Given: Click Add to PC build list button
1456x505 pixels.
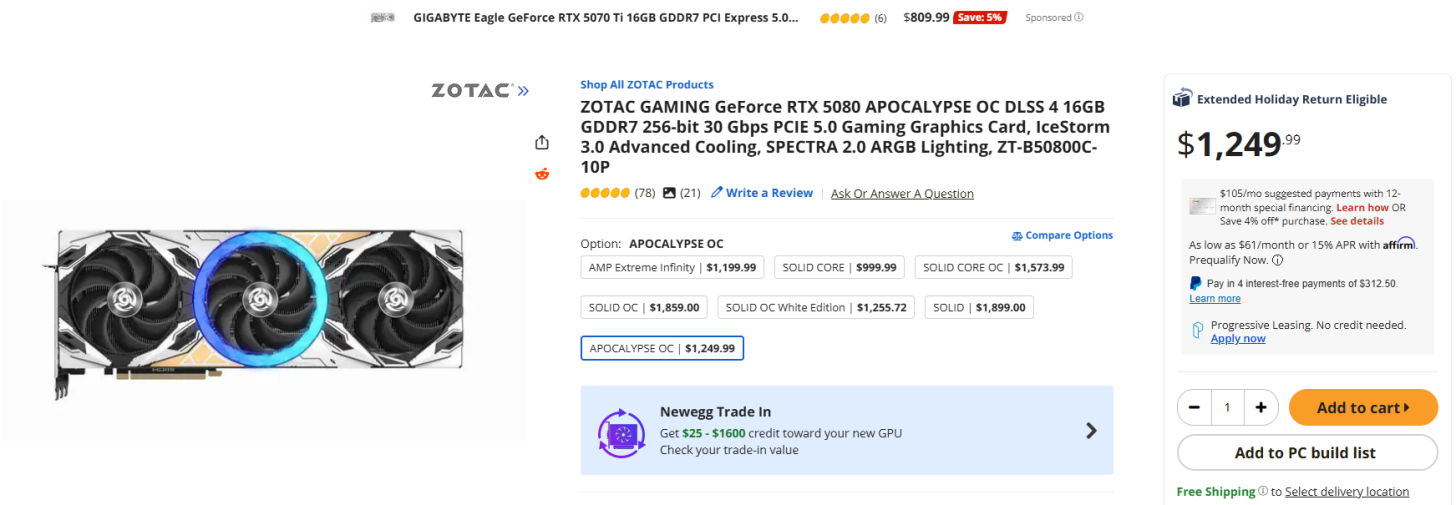Looking at the screenshot, I should click(1305, 453).
